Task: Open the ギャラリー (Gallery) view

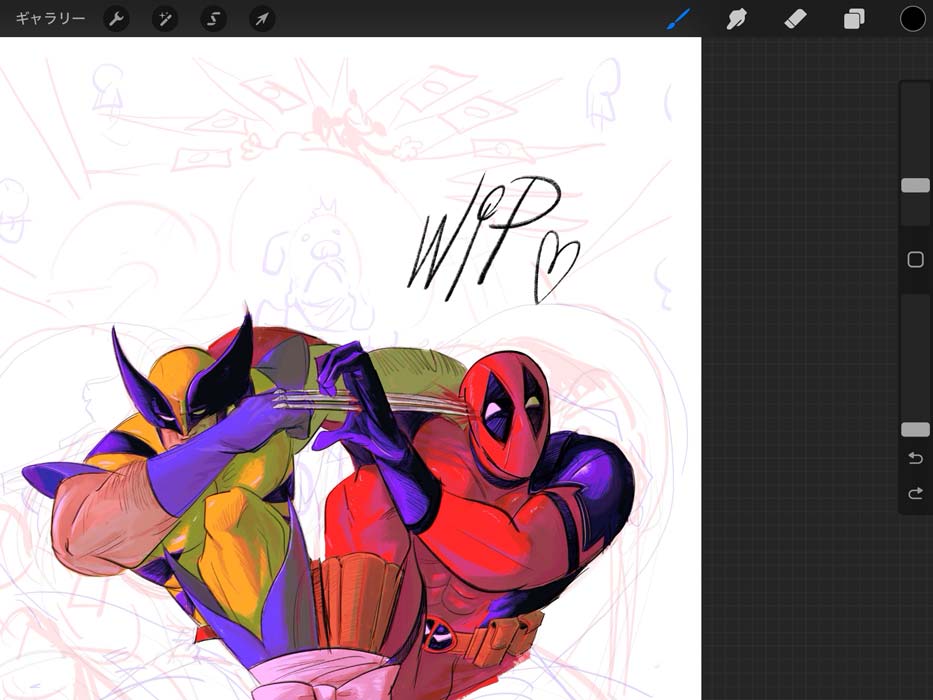Action: pyautogui.click(x=50, y=19)
